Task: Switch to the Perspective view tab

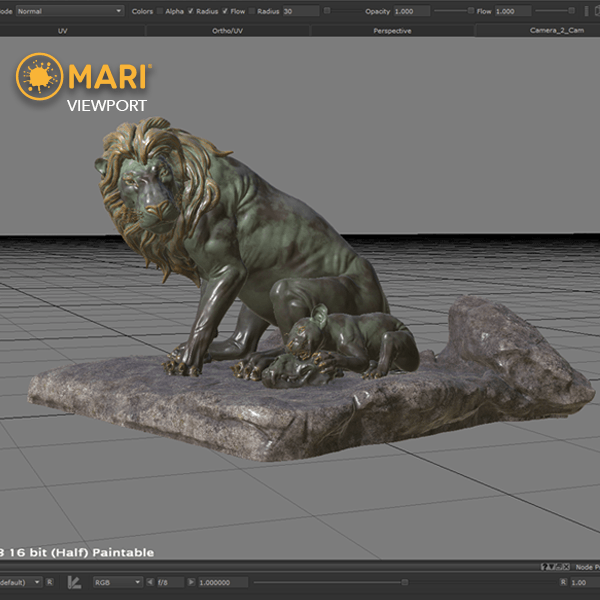Action: (392, 31)
